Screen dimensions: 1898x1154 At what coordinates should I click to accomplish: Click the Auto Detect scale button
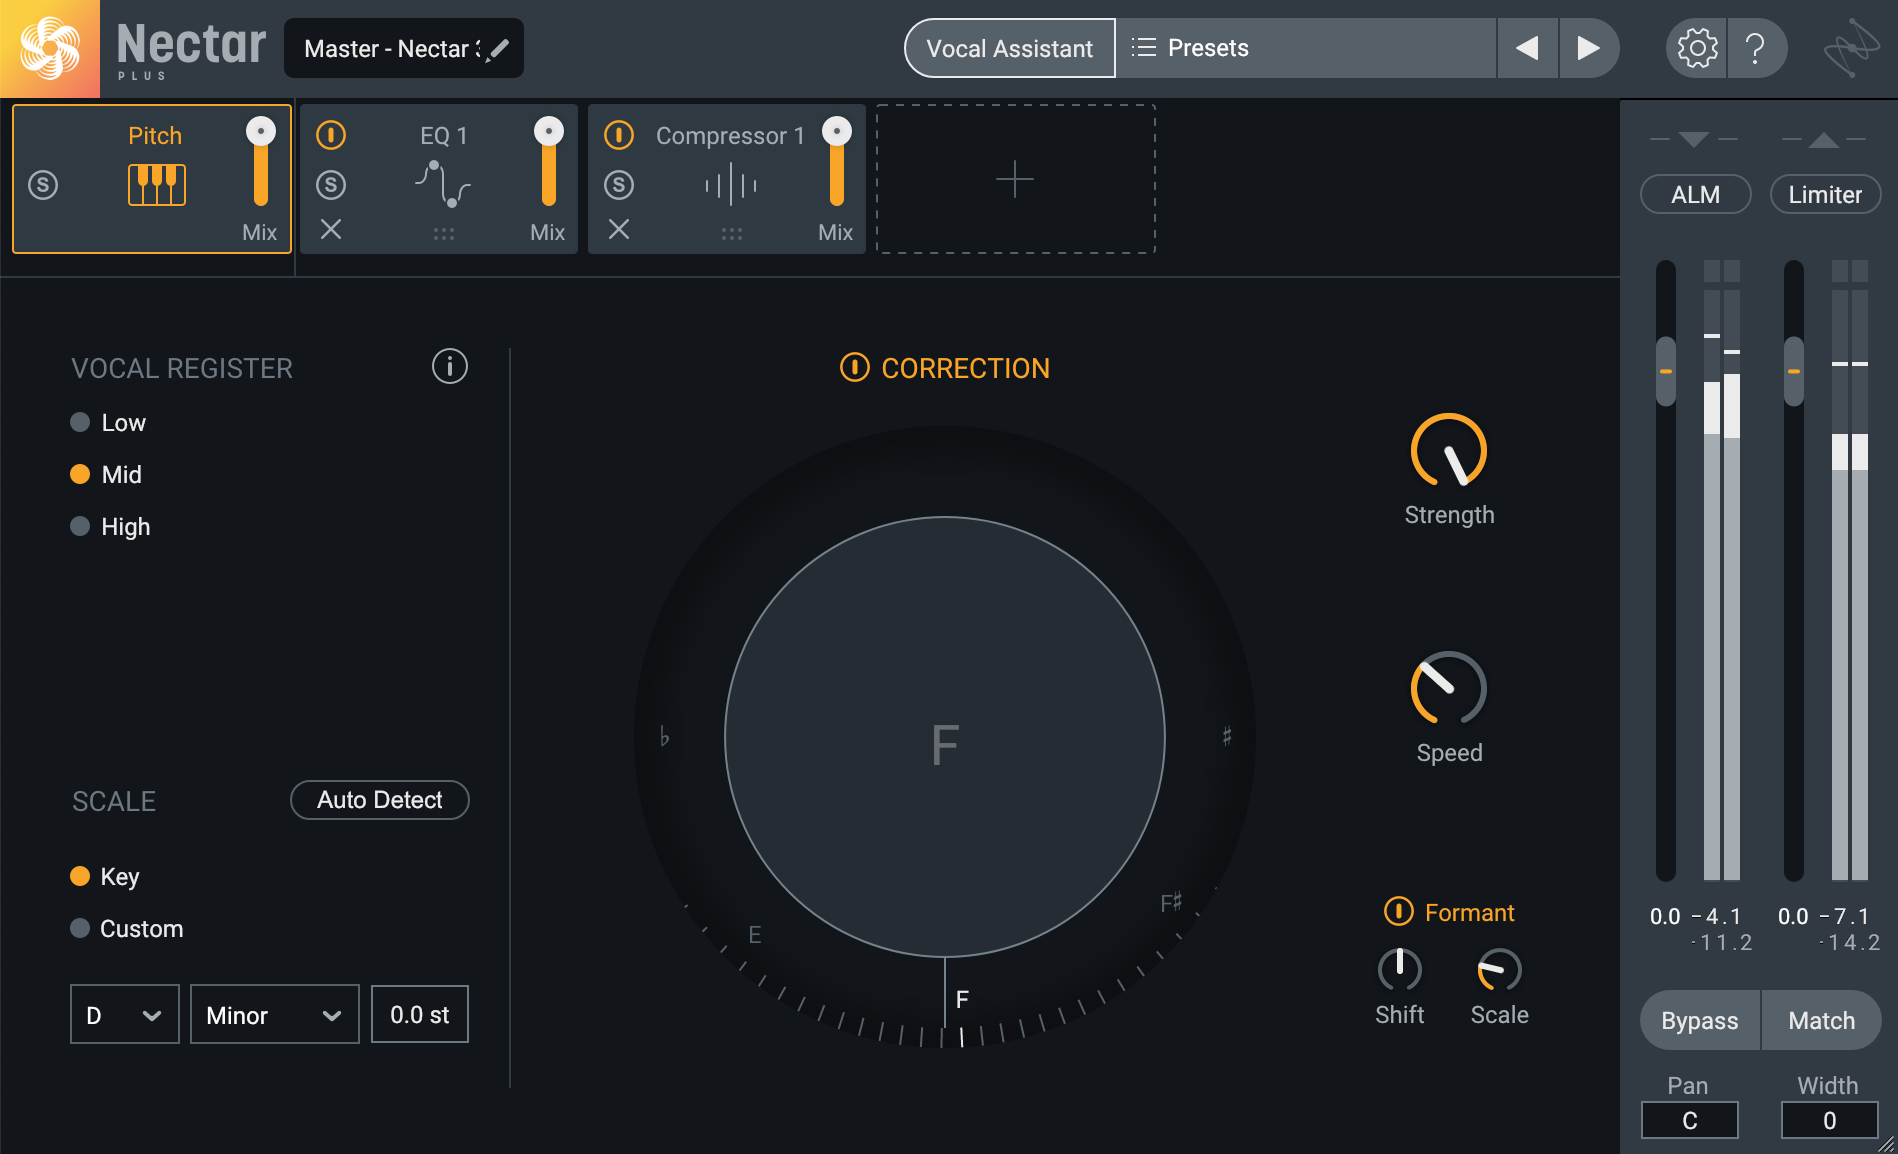380,800
